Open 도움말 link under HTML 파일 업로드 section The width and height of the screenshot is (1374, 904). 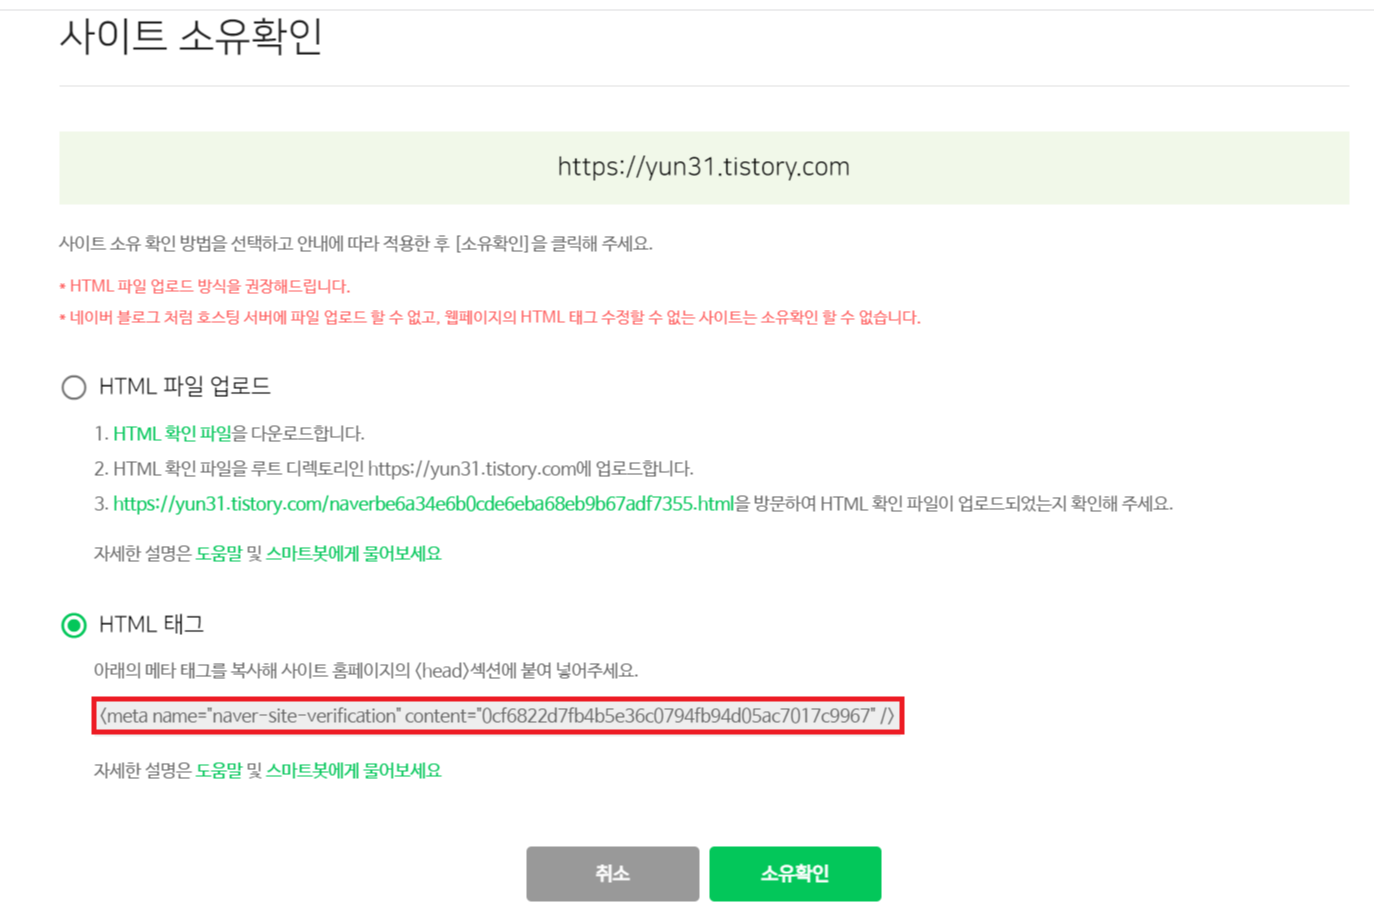point(219,554)
